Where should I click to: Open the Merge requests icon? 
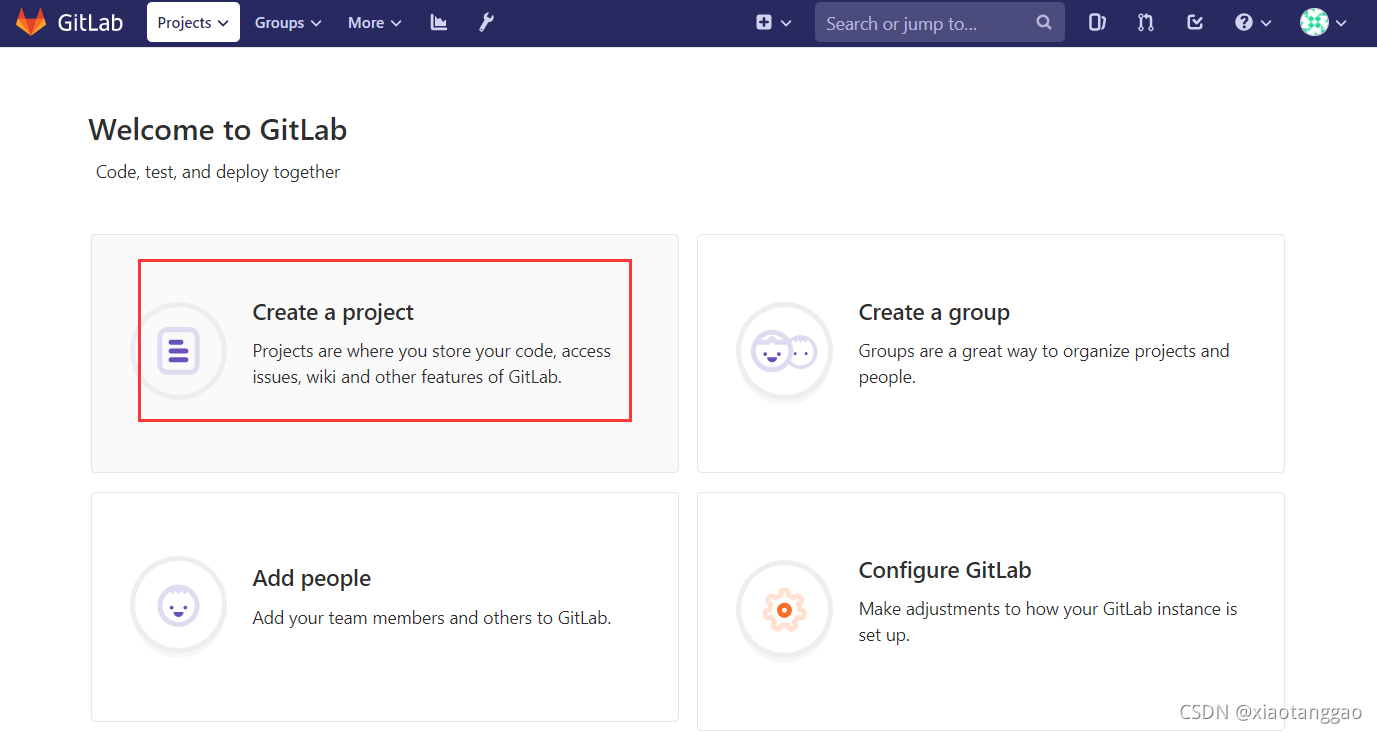click(1146, 22)
